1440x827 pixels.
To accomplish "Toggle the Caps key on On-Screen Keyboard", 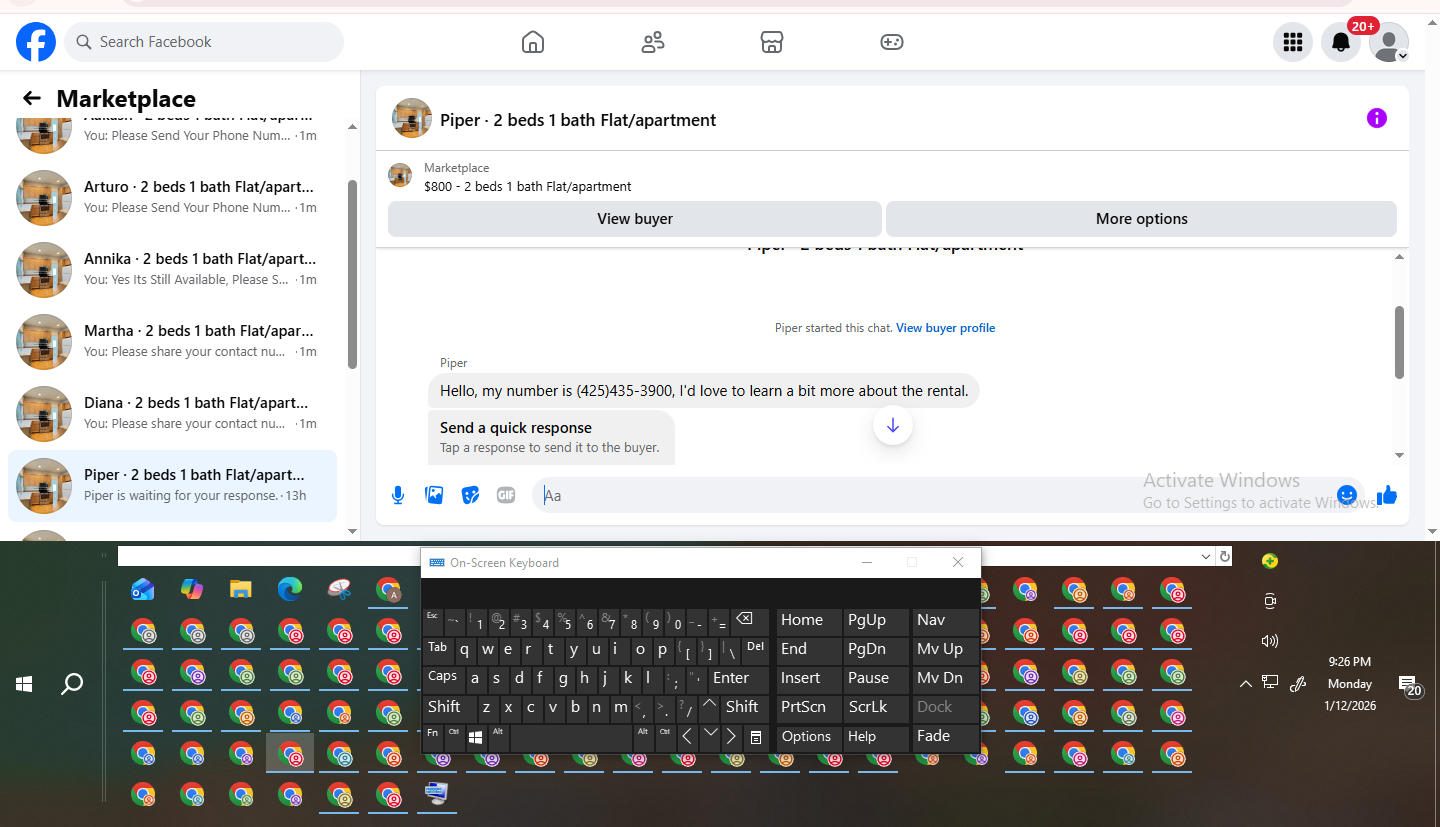I will click(442, 678).
